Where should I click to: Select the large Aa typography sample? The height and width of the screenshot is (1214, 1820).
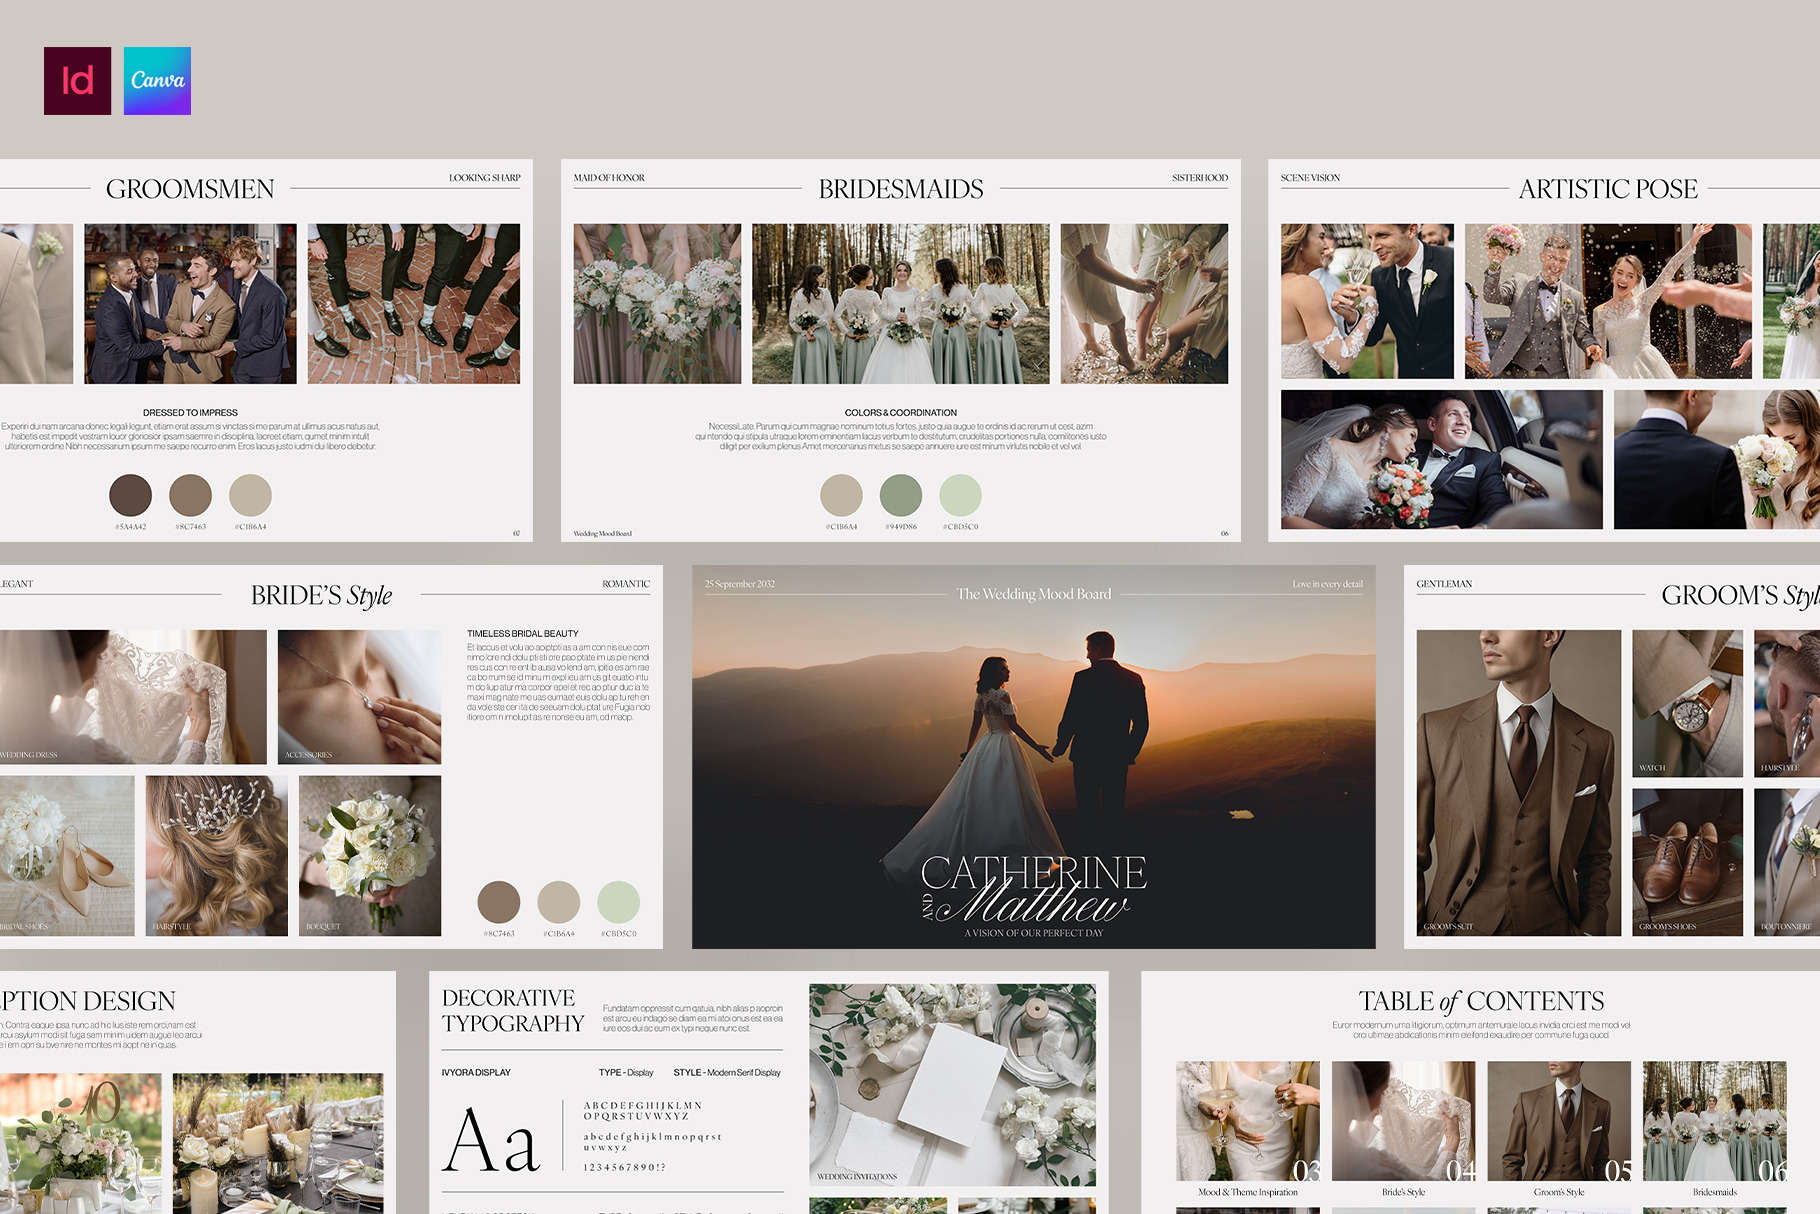click(491, 1139)
